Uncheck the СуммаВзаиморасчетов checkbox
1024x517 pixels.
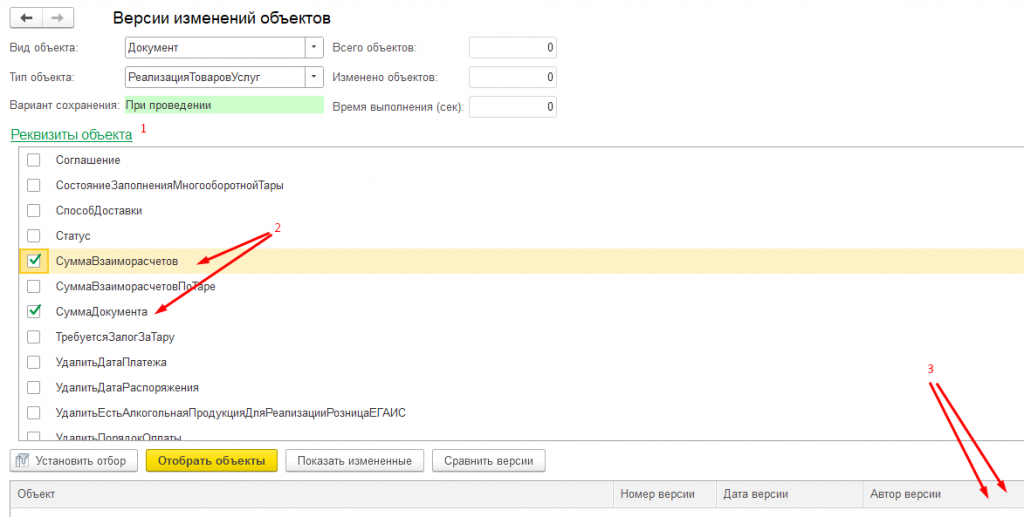click(x=34, y=261)
